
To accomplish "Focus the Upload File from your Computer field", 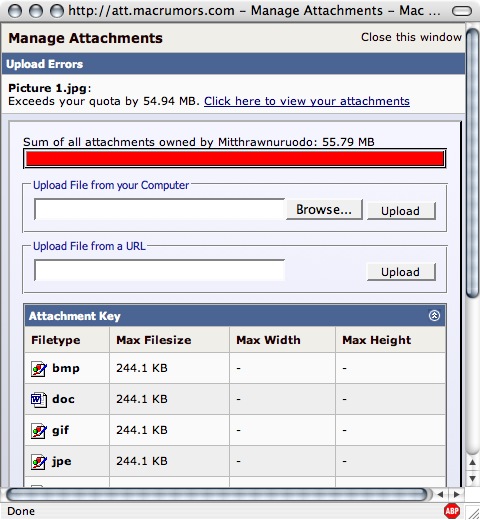I will pos(159,209).
